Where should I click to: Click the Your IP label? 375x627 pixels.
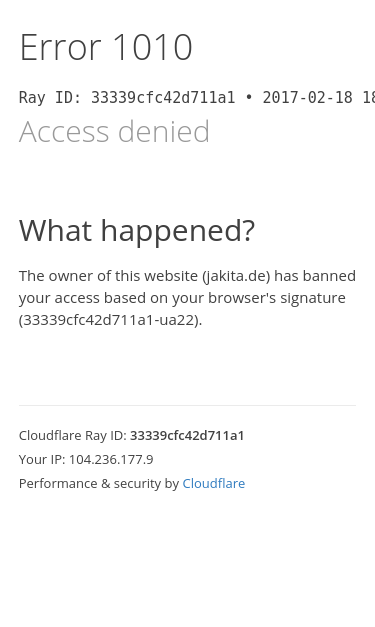42,459
